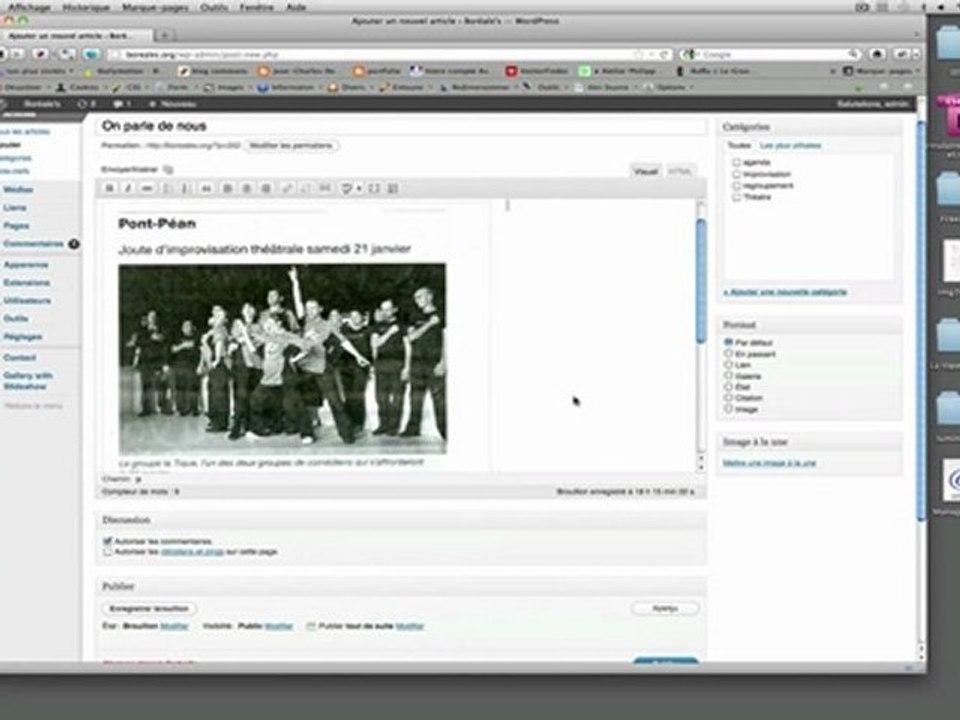Screen dimensions: 960x720
Task: Enable the pingbacks and trackbacks checkbox
Action: 108,552
